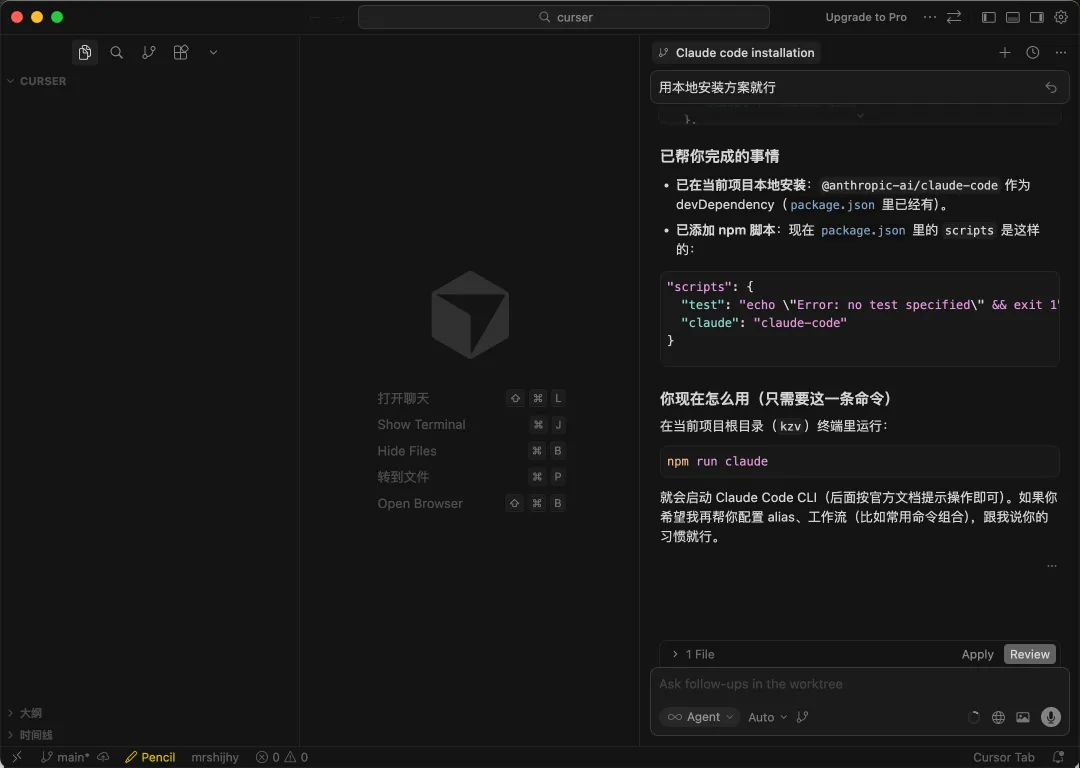Click Upgrade to Pro

(x=866, y=17)
